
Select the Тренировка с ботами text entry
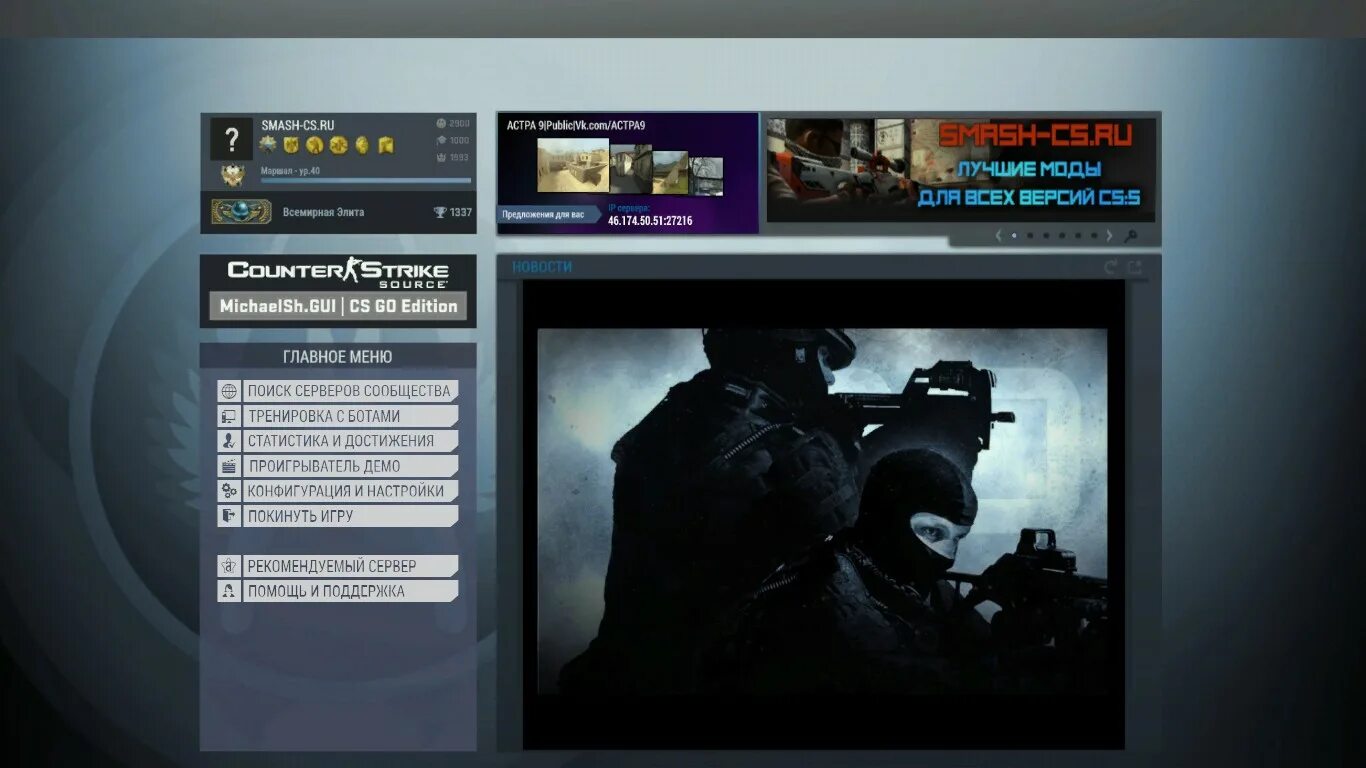(x=351, y=416)
